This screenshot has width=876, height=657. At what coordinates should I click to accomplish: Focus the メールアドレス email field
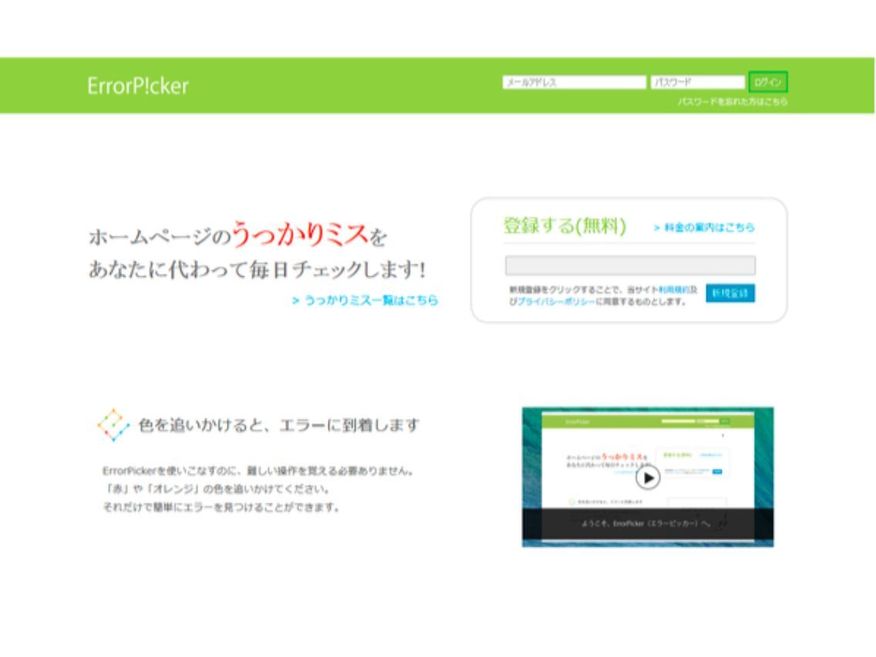(574, 82)
